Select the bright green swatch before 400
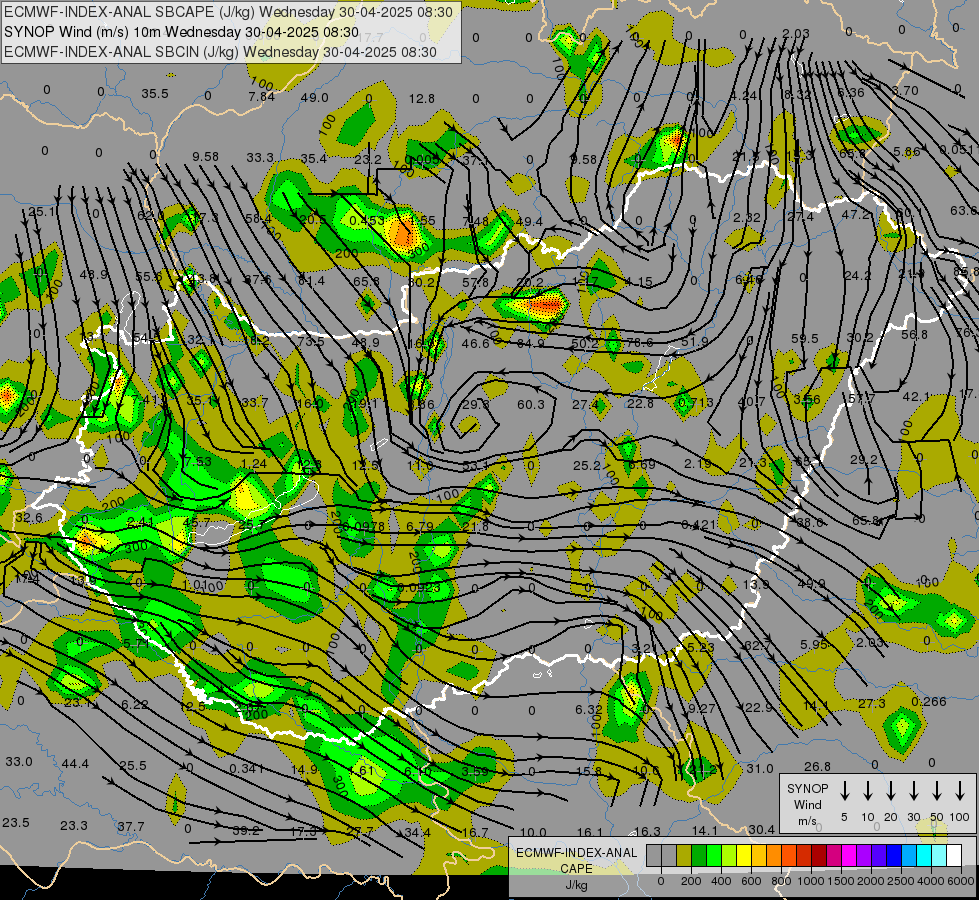Viewport: 979px width, 900px height. pos(714,856)
